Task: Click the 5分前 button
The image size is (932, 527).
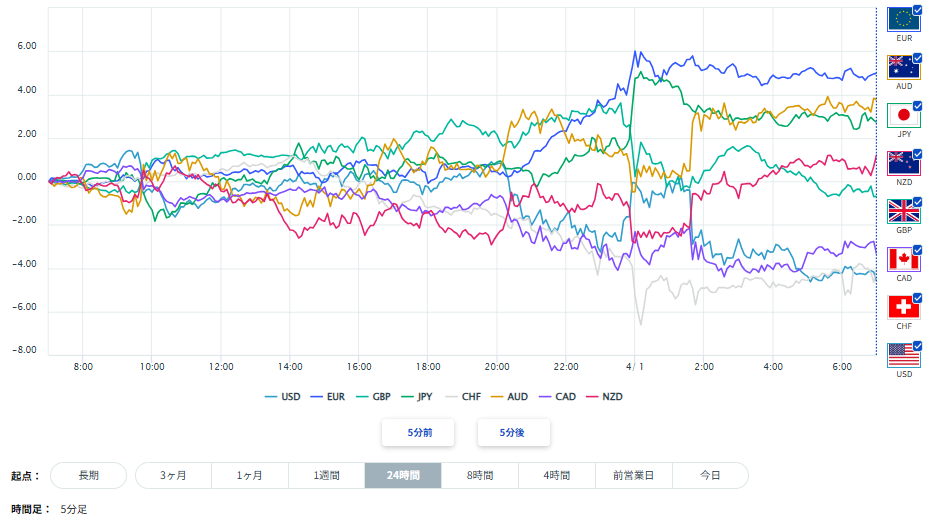Action: click(x=418, y=433)
